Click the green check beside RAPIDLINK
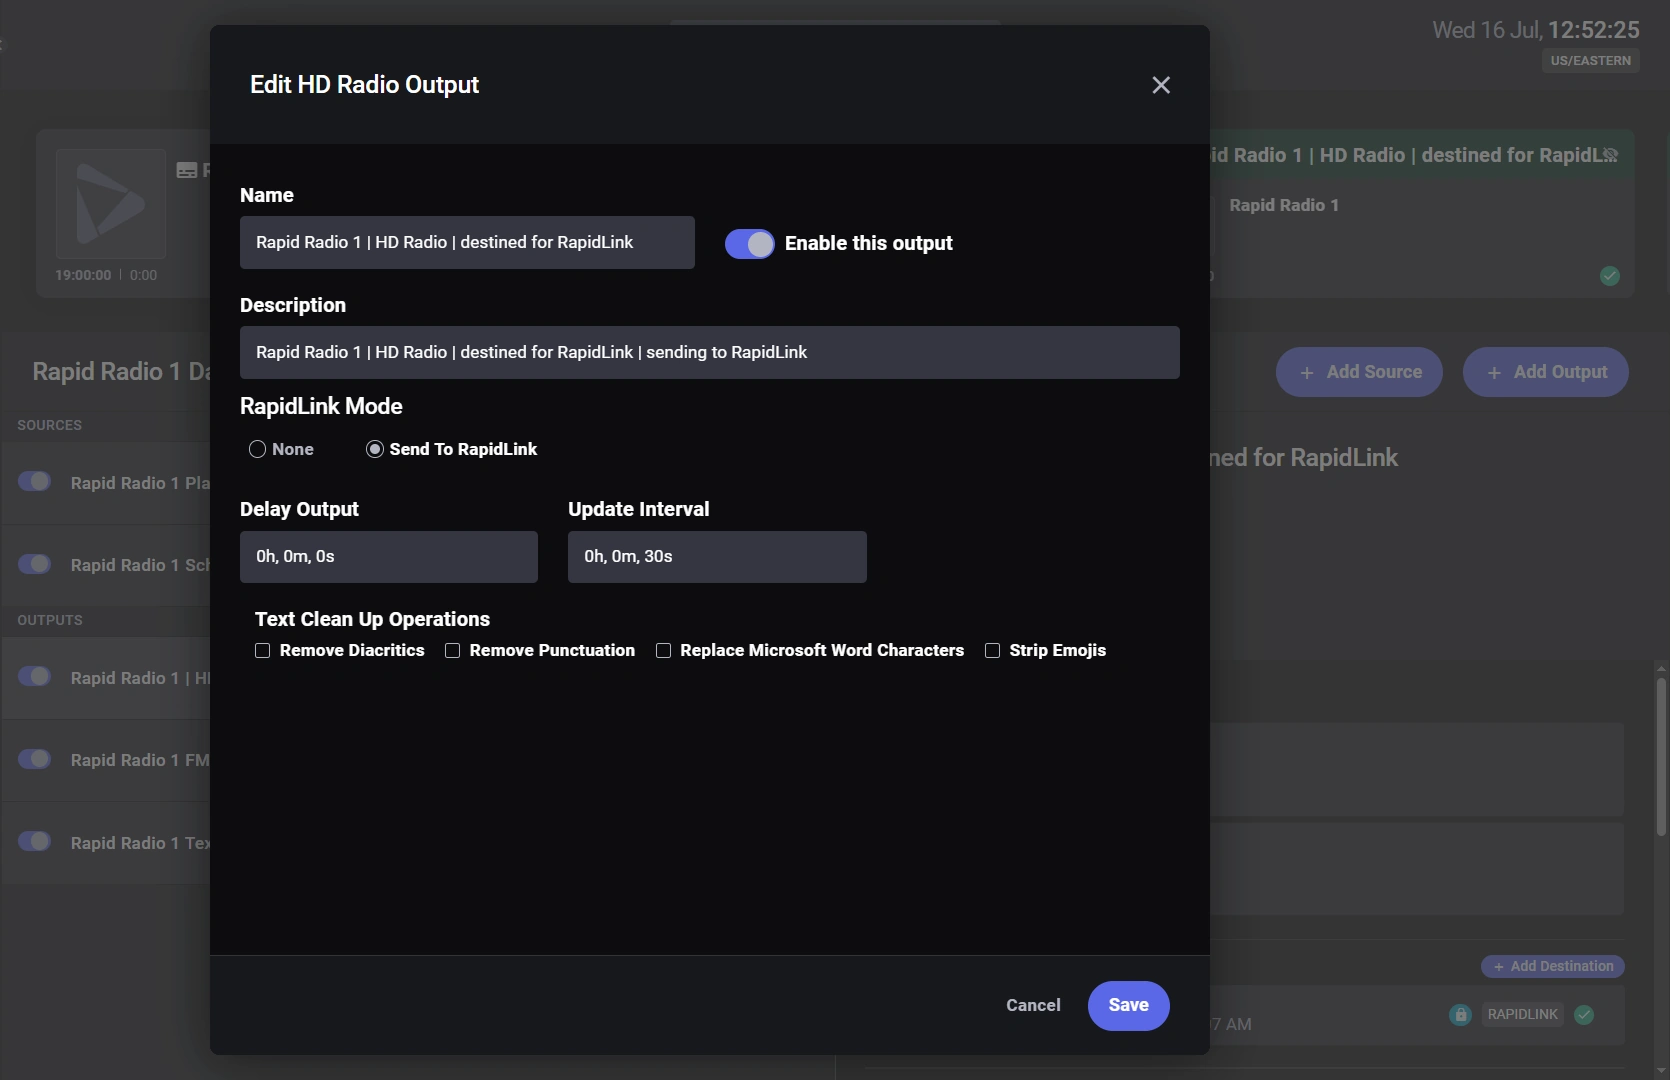1670x1080 pixels. coord(1584,1015)
